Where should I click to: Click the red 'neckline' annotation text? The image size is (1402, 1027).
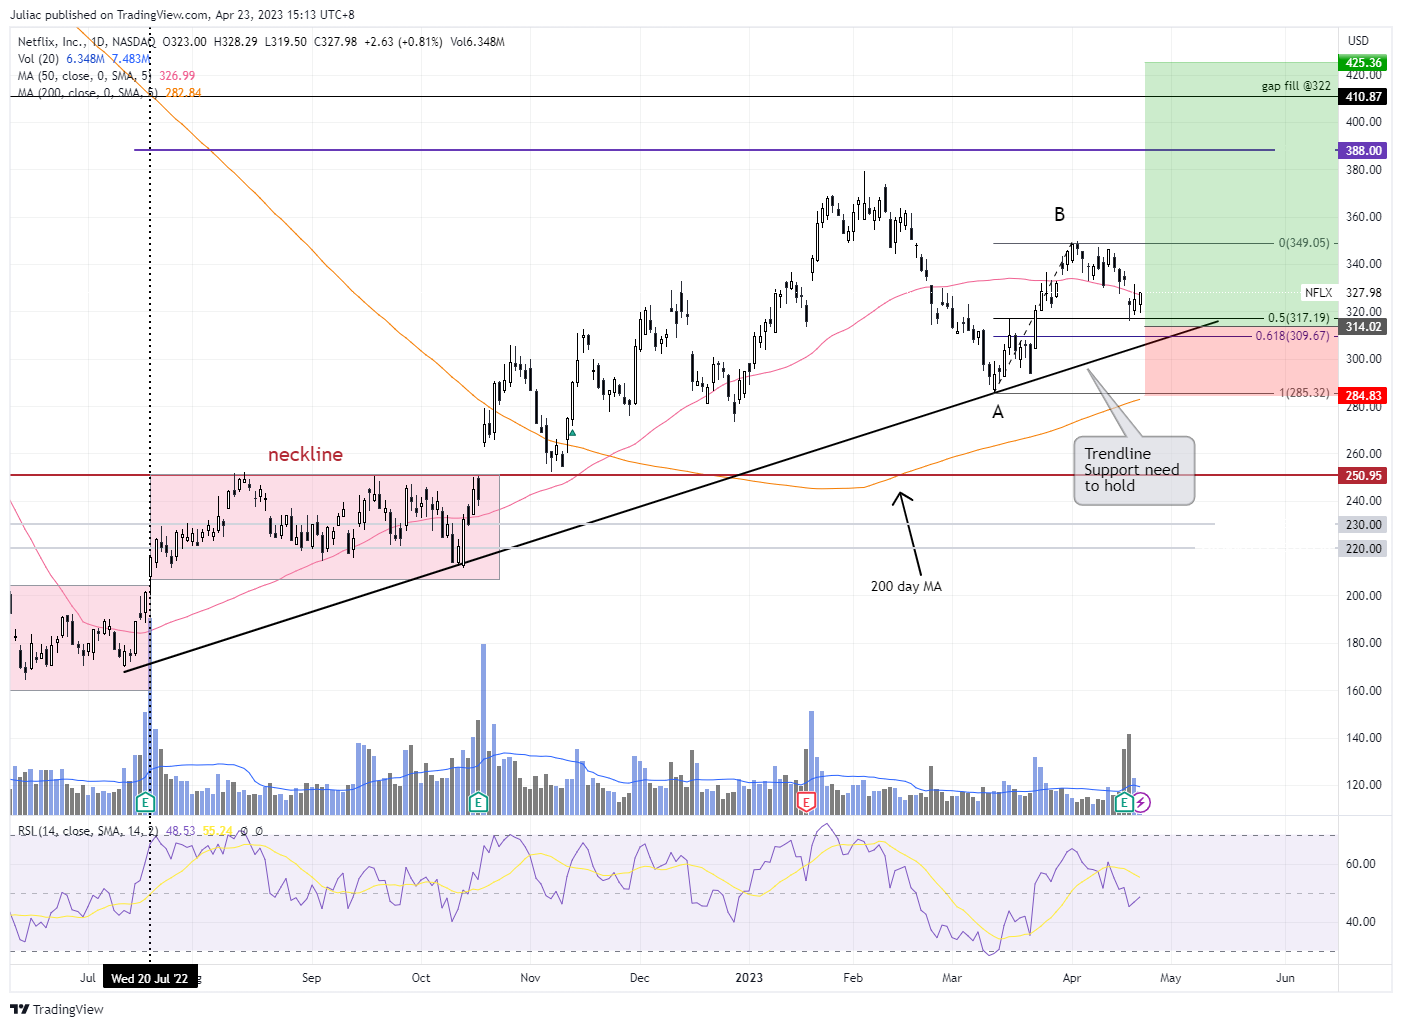pos(305,454)
